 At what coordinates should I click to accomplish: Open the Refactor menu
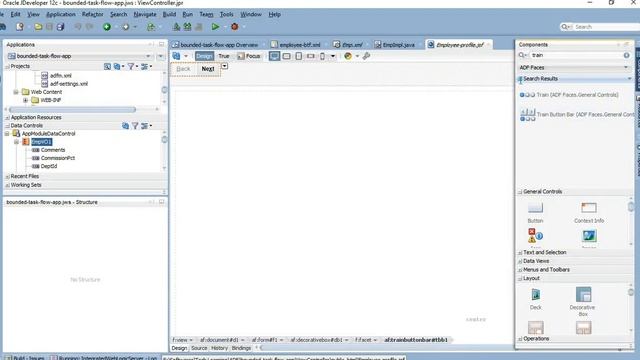coord(93,14)
